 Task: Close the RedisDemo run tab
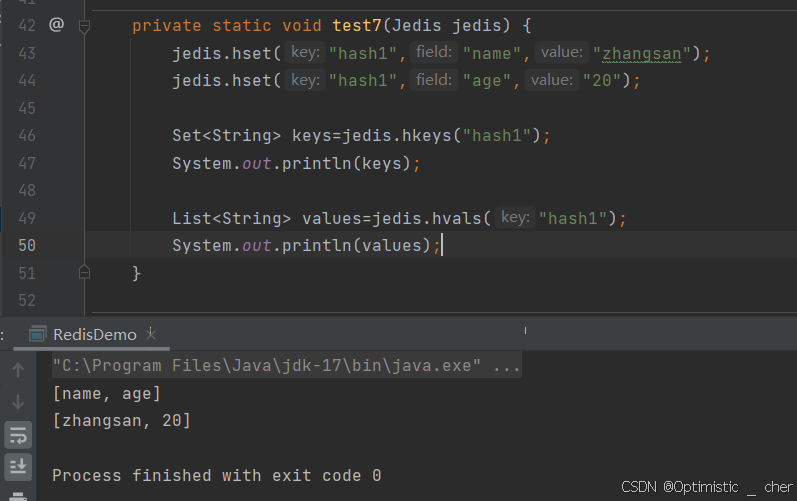tap(150, 334)
